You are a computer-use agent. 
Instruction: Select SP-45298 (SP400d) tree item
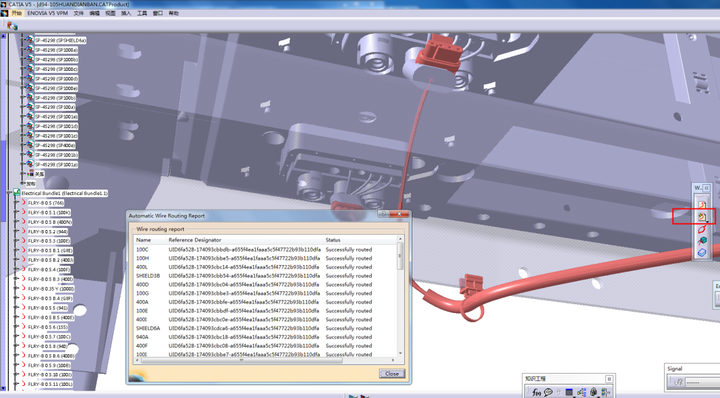(x=56, y=146)
